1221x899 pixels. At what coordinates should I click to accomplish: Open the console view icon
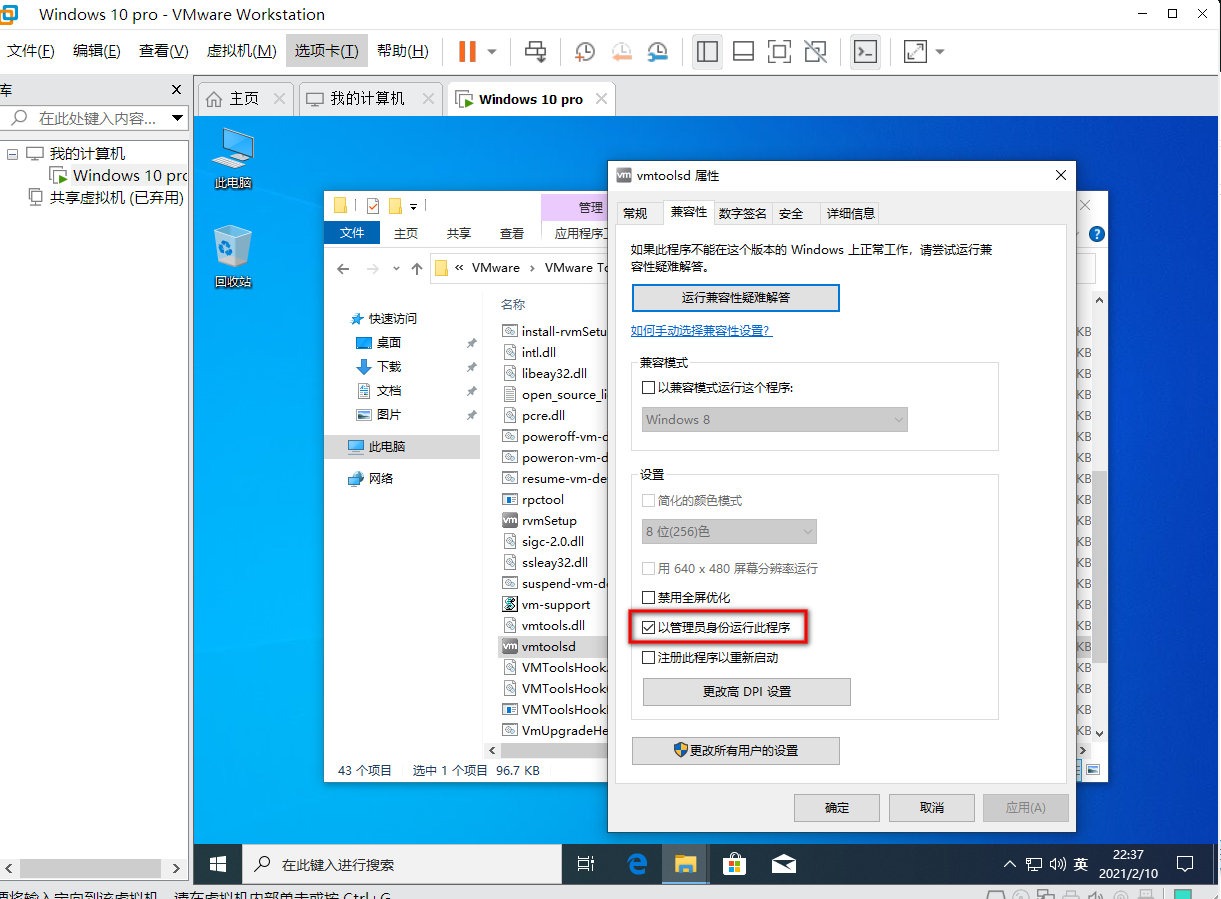[x=865, y=51]
